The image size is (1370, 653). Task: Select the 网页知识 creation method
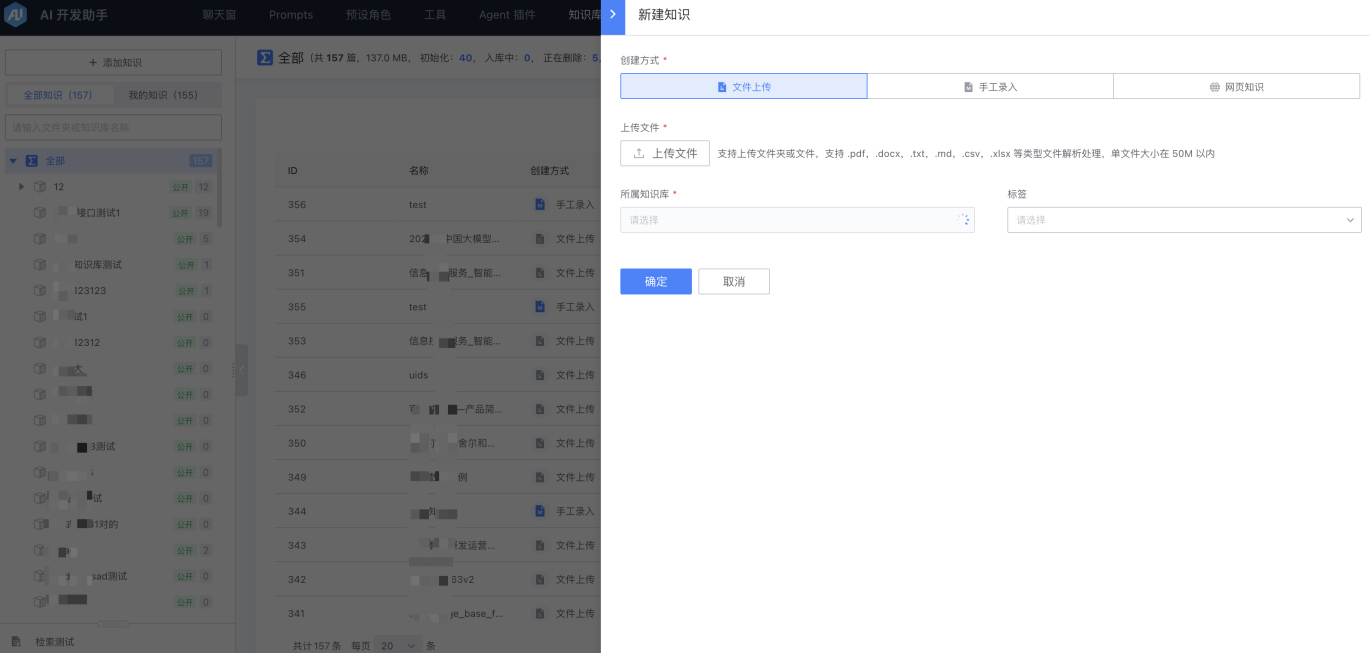[x=1236, y=86]
